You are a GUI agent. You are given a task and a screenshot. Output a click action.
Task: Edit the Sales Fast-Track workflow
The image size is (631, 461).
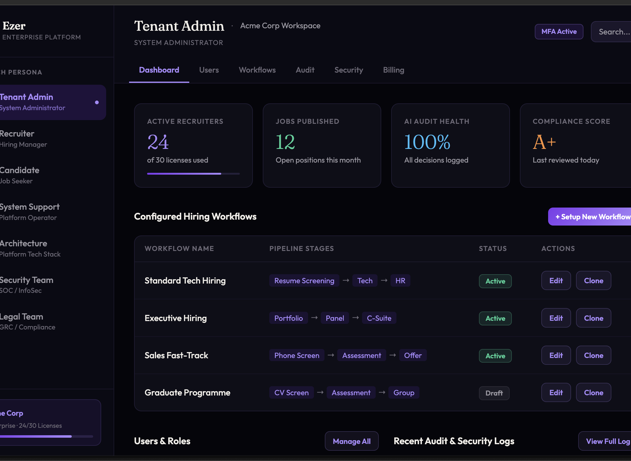pyautogui.click(x=556, y=356)
